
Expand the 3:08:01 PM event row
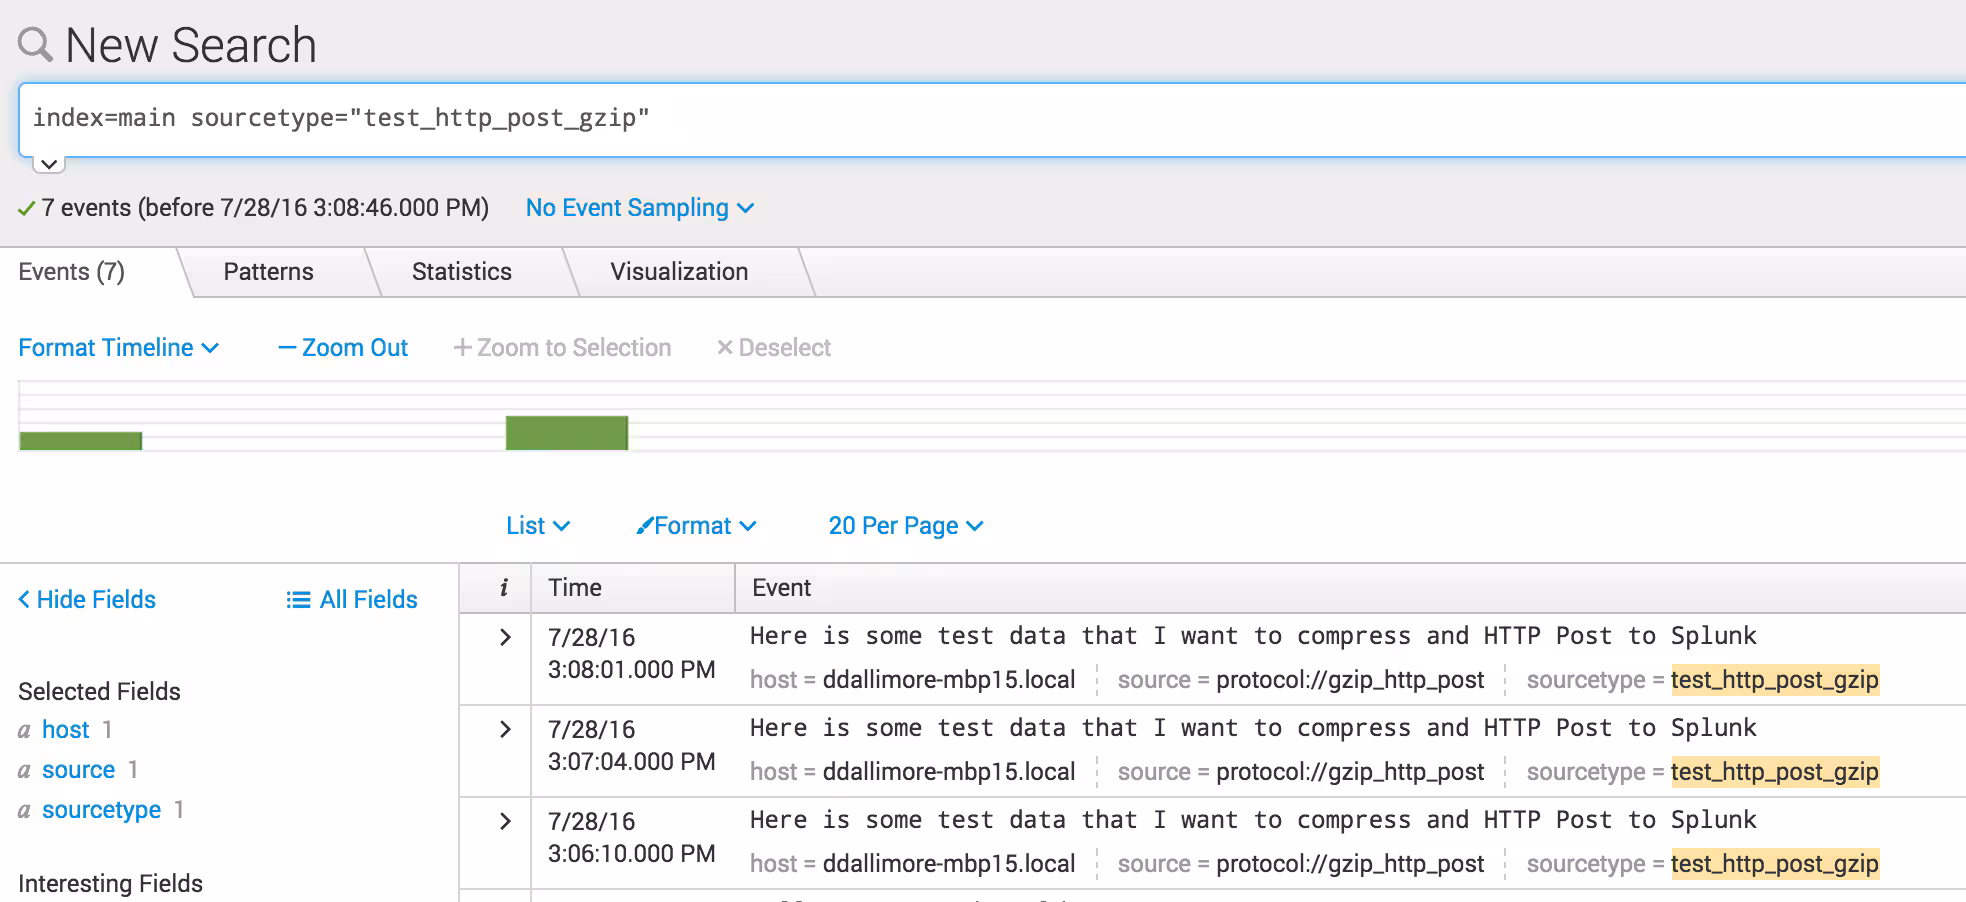pos(505,638)
